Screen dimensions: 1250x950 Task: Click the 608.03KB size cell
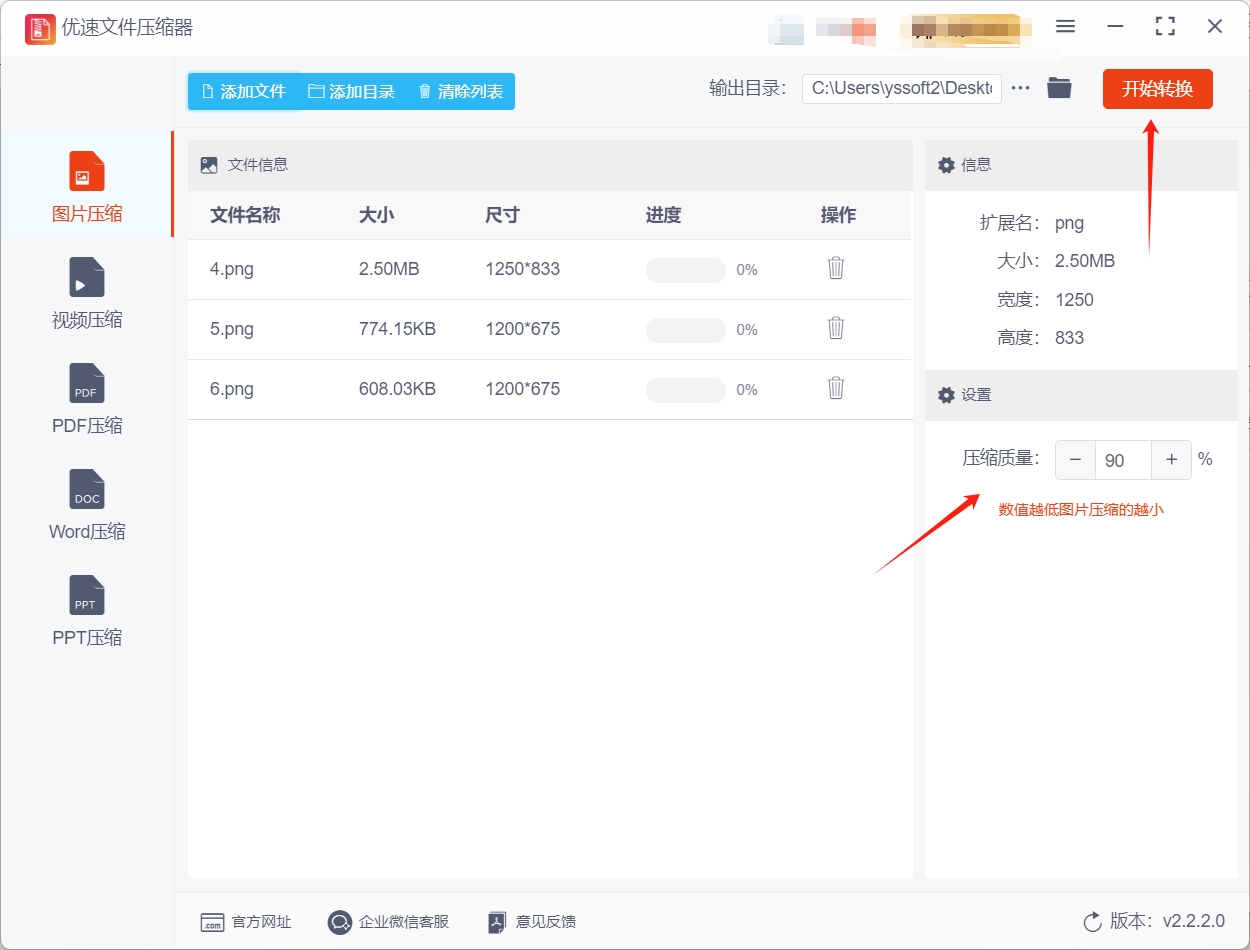(397, 389)
